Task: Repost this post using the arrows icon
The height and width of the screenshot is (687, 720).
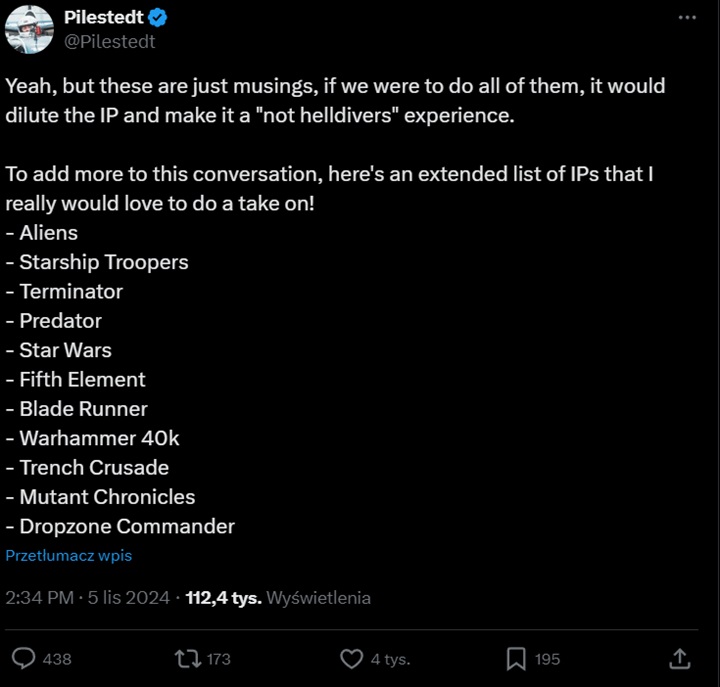Action: tap(187, 658)
